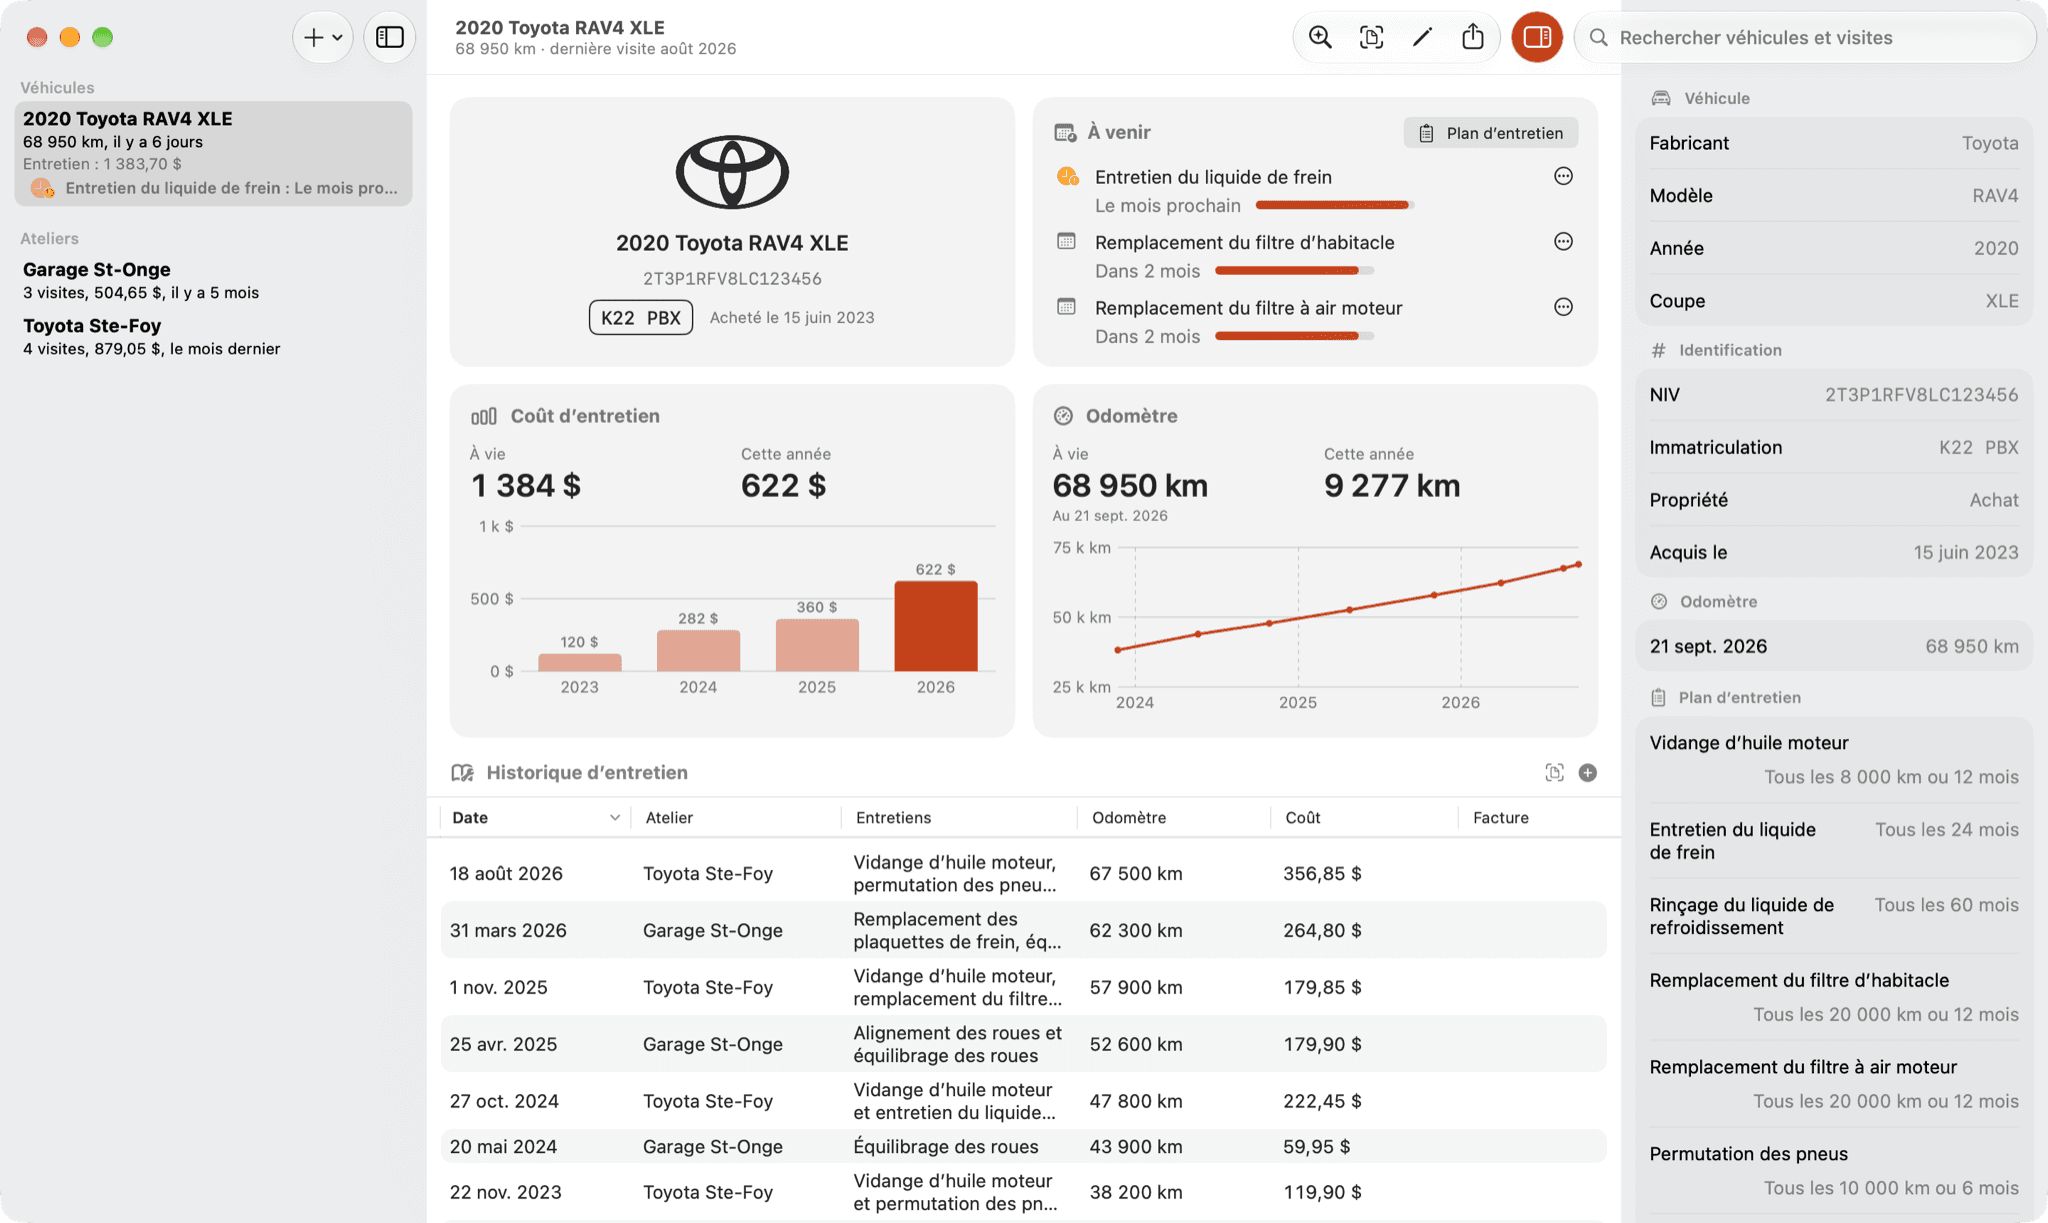The height and width of the screenshot is (1223, 2048).
Task: Toggle the right inspector panel
Action: click(x=1537, y=38)
